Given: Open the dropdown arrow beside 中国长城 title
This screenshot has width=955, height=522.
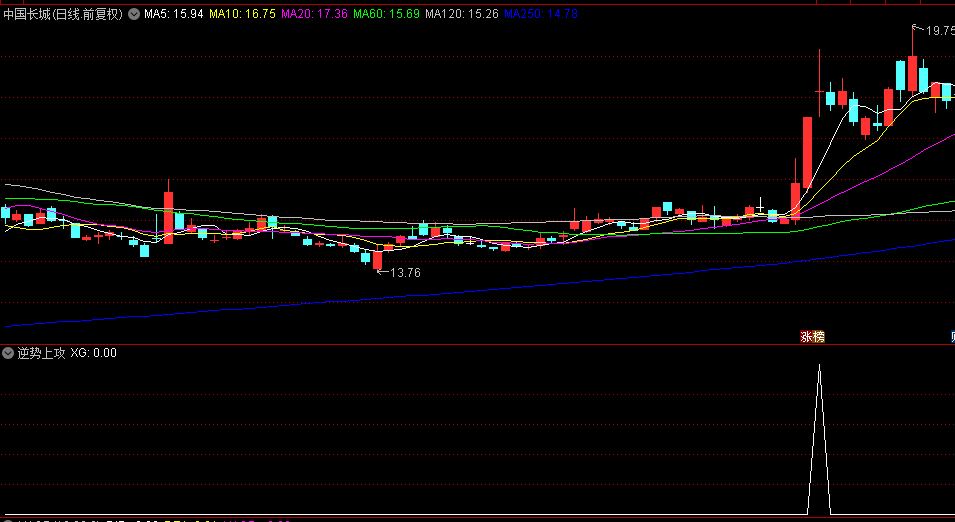Looking at the screenshot, I should click(134, 14).
